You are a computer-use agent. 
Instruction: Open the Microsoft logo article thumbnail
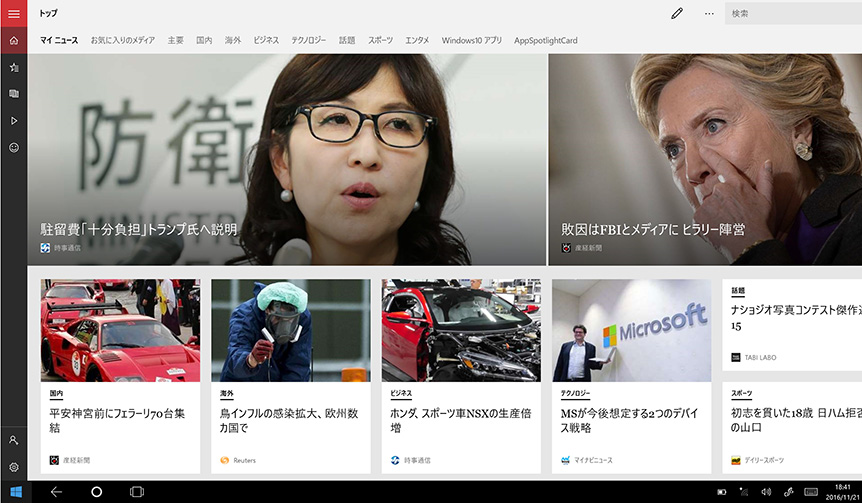click(x=631, y=330)
